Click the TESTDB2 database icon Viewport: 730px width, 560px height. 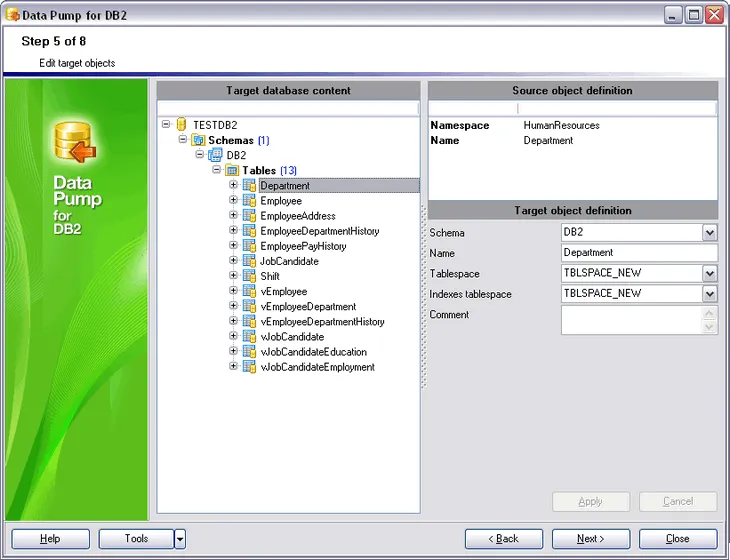click(182, 125)
